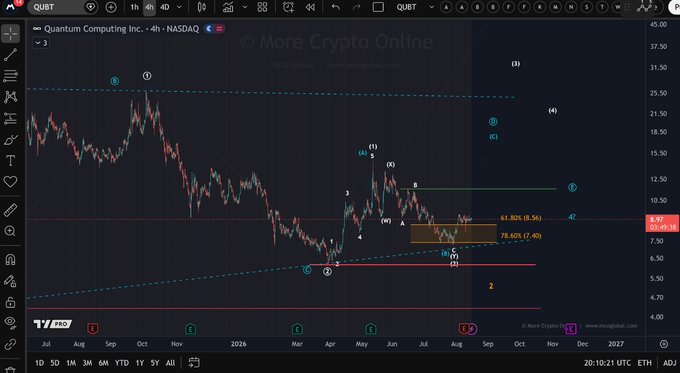Open the drawings link sync tool
Image resolution: width=680 pixels, height=373 pixels.
10,344
